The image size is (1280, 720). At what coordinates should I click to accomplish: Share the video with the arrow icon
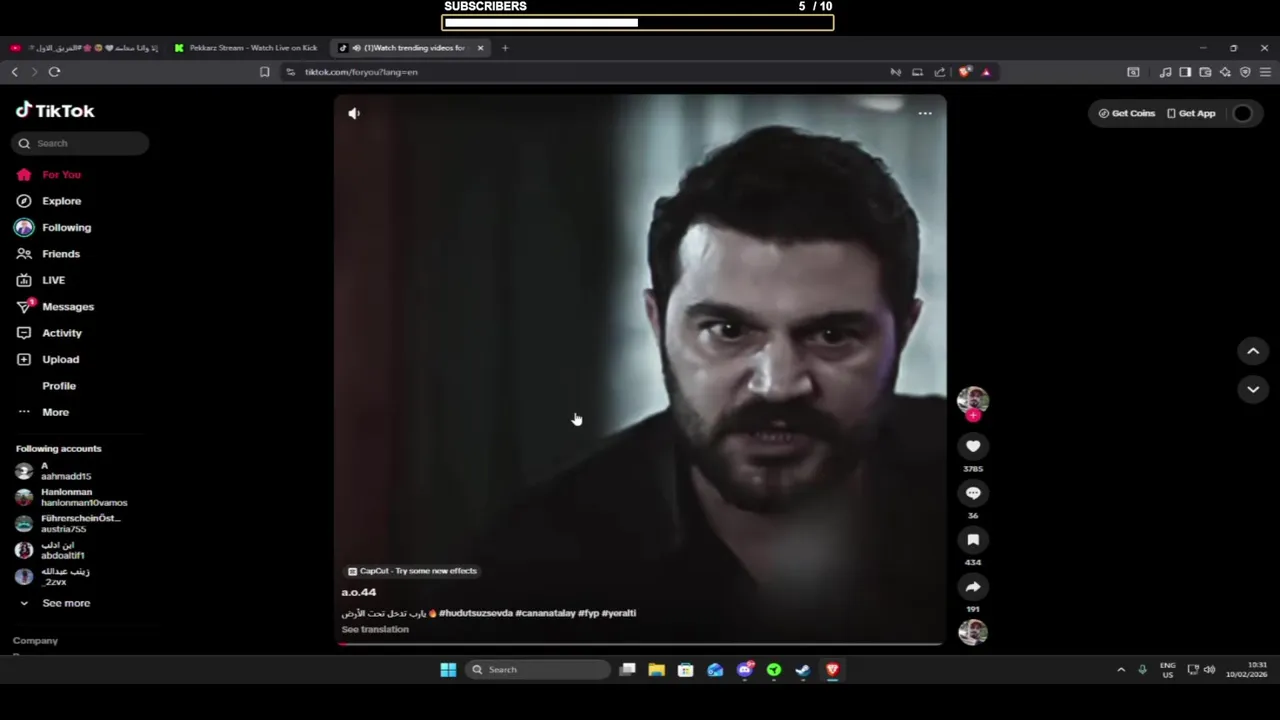[973, 587]
